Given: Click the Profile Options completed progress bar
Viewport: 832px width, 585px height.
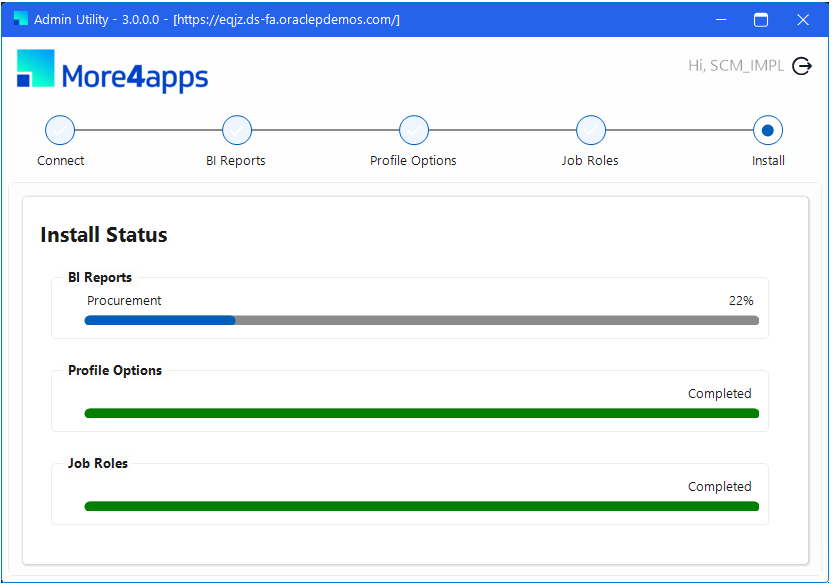Looking at the screenshot, I should [x=422, y=413].
